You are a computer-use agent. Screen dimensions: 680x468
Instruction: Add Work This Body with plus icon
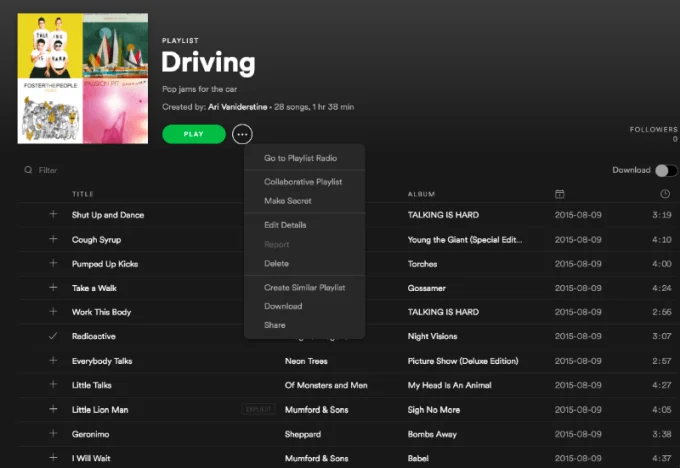pos(53,311)
